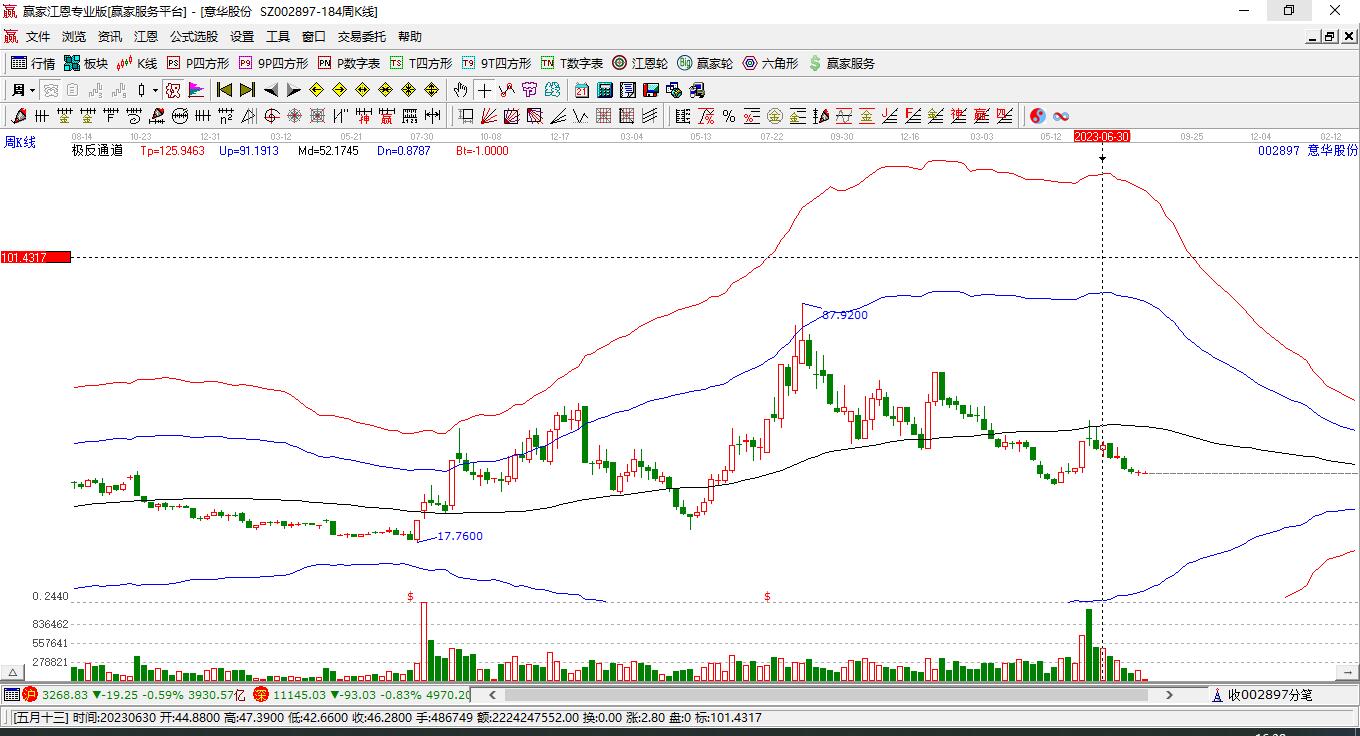Click the 极反通道 indicator name
The width and height of the screenshot is (1360, 736).
[97, 151]
